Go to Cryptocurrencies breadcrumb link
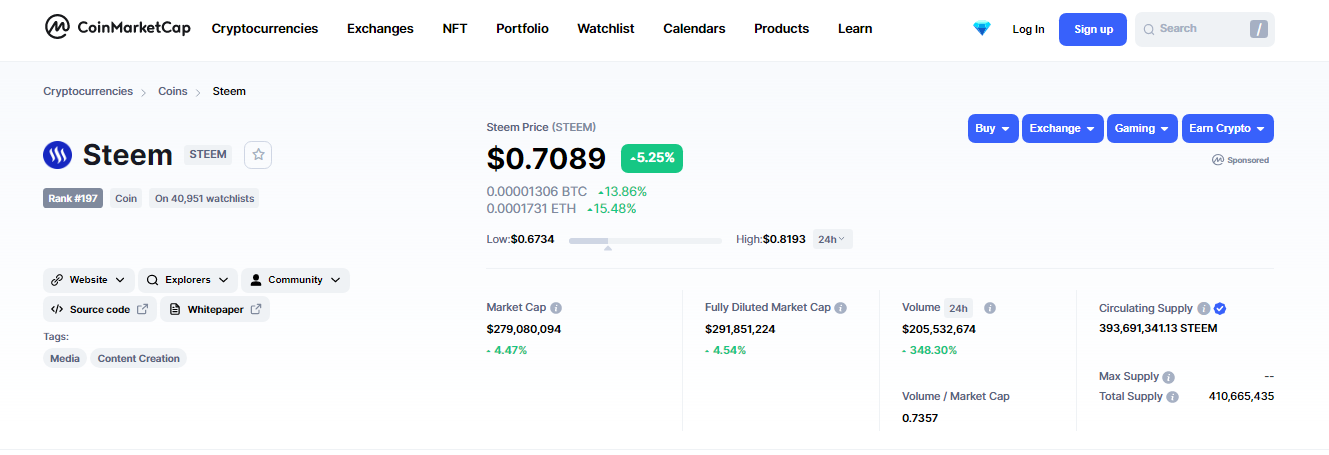This screenshot has width=1329, height=455. coord(88,91)
